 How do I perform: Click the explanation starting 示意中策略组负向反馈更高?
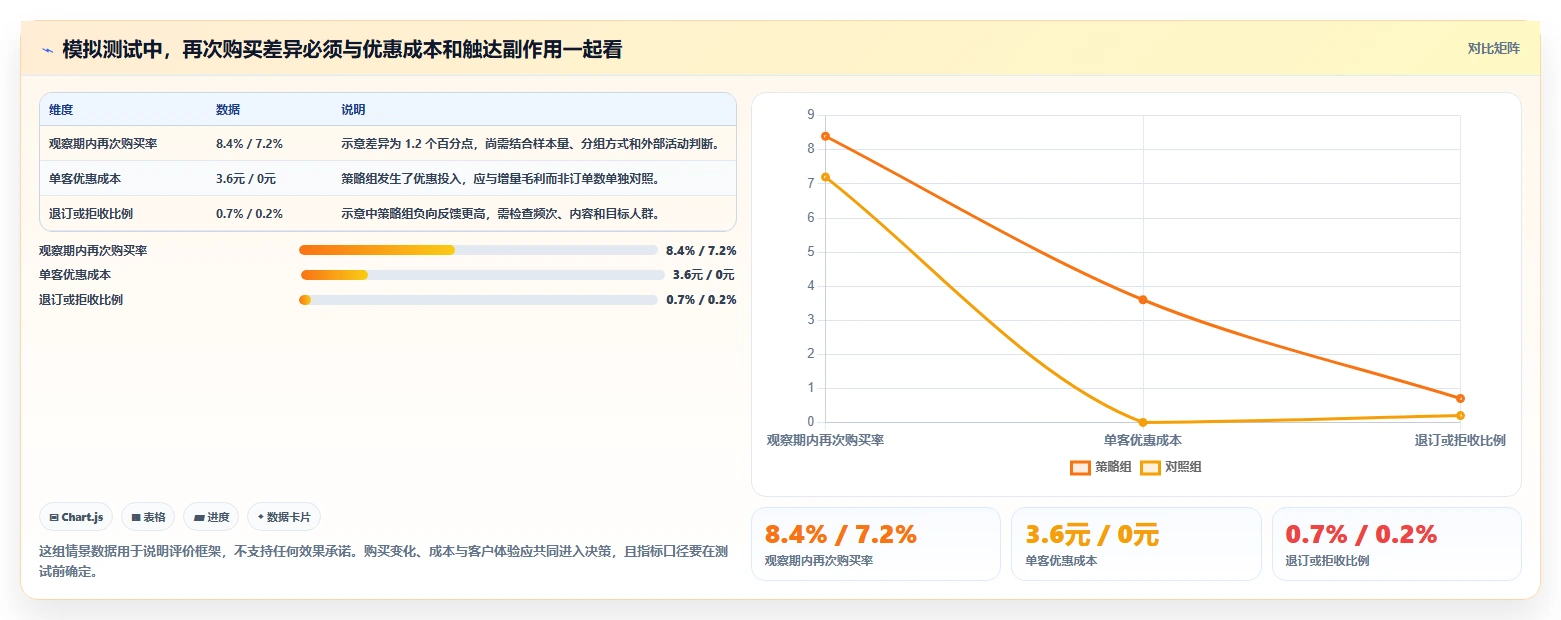pyautogui.click(x=500, y=214)
